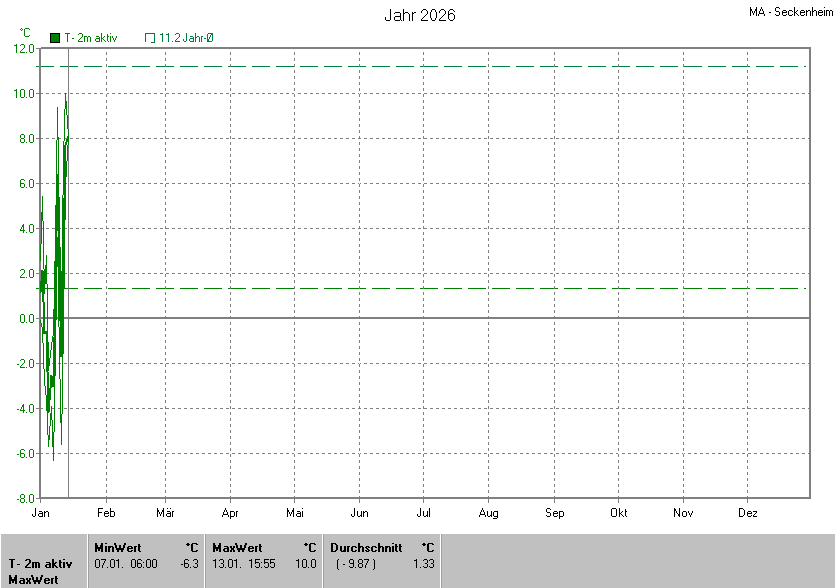Screen dimensions: 835x588
Task: Click the ( - 9.87 ) deviation value
Action: pos(357,564)
